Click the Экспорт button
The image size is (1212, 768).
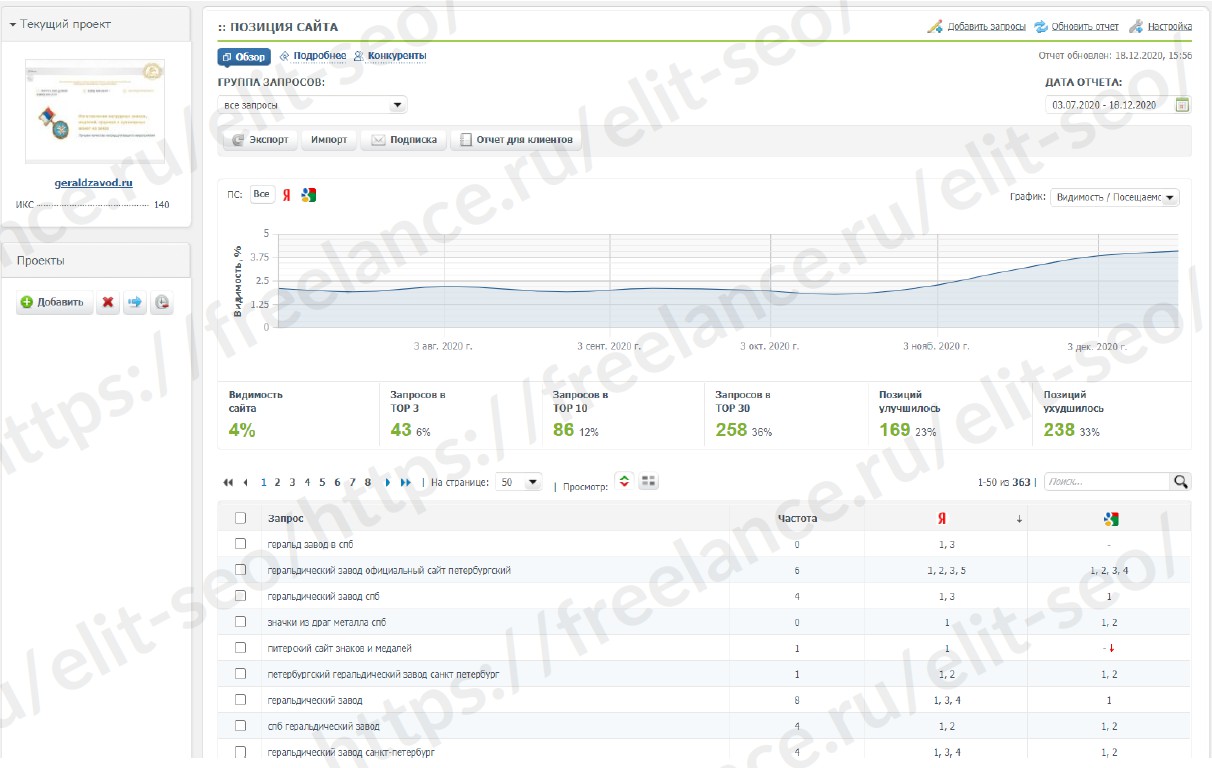click(x=260, y=140)
